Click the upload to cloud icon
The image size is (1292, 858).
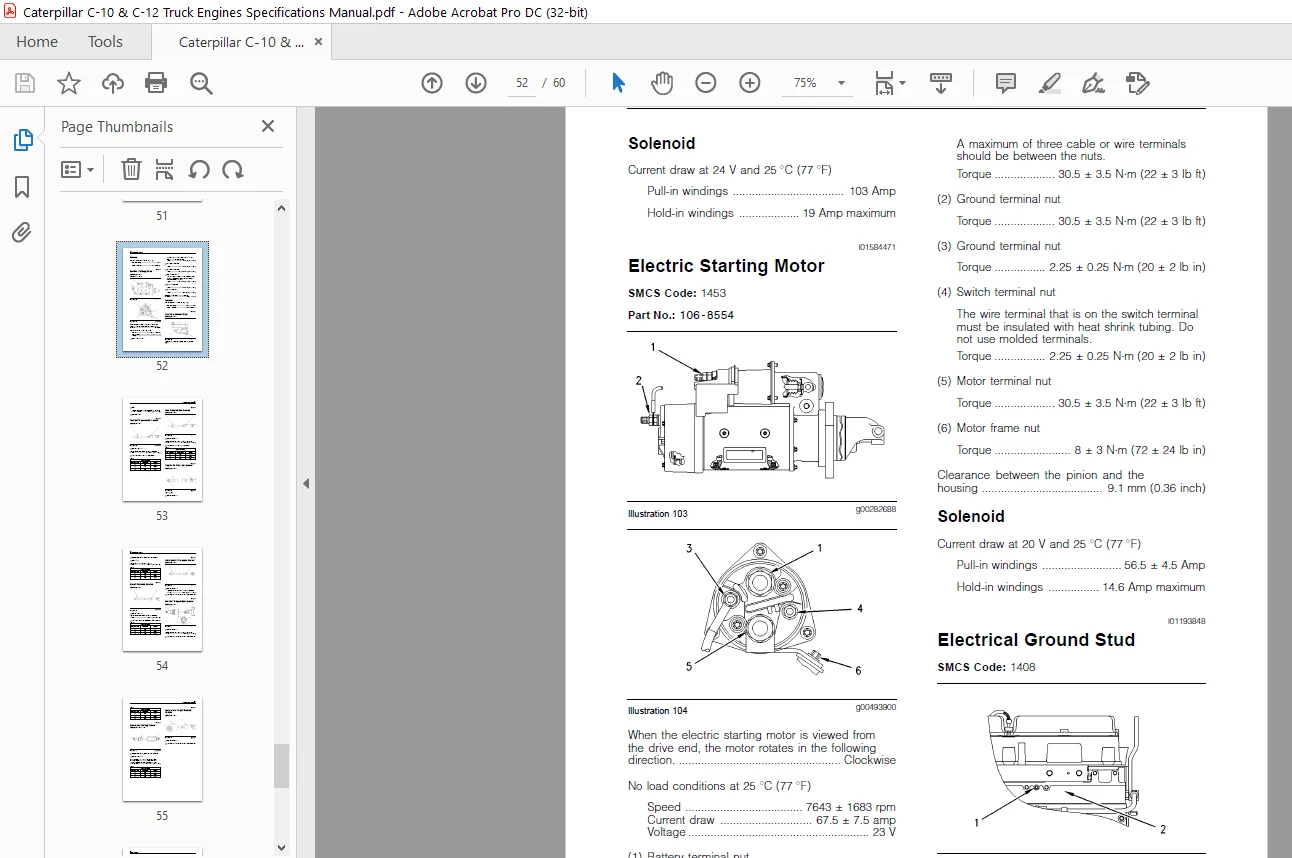pos(113,83)
